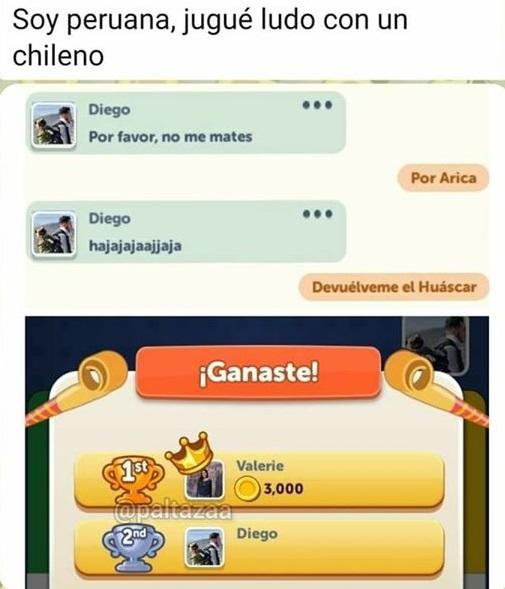505x589 pixels.
Task: Click the "Por favor, no me mates" message text
Action: [x=170, y=137]
